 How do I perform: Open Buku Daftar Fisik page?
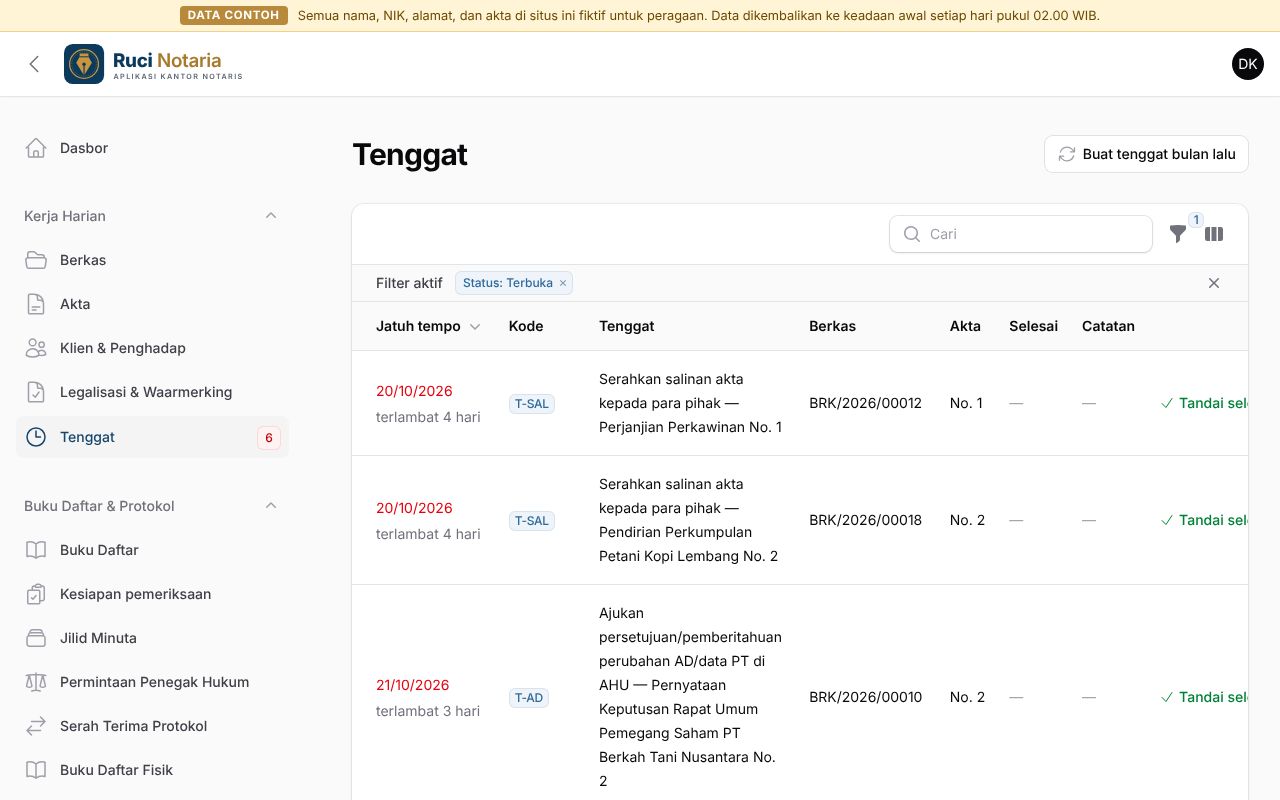click(153, 770)
